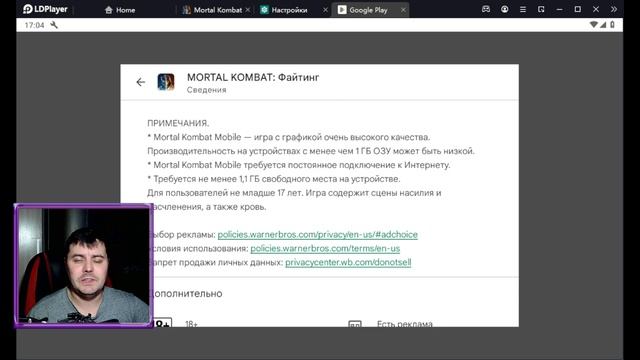640x360 pixels.
Task: Click the Настройки tab gear icon
Action: point(264,9)
